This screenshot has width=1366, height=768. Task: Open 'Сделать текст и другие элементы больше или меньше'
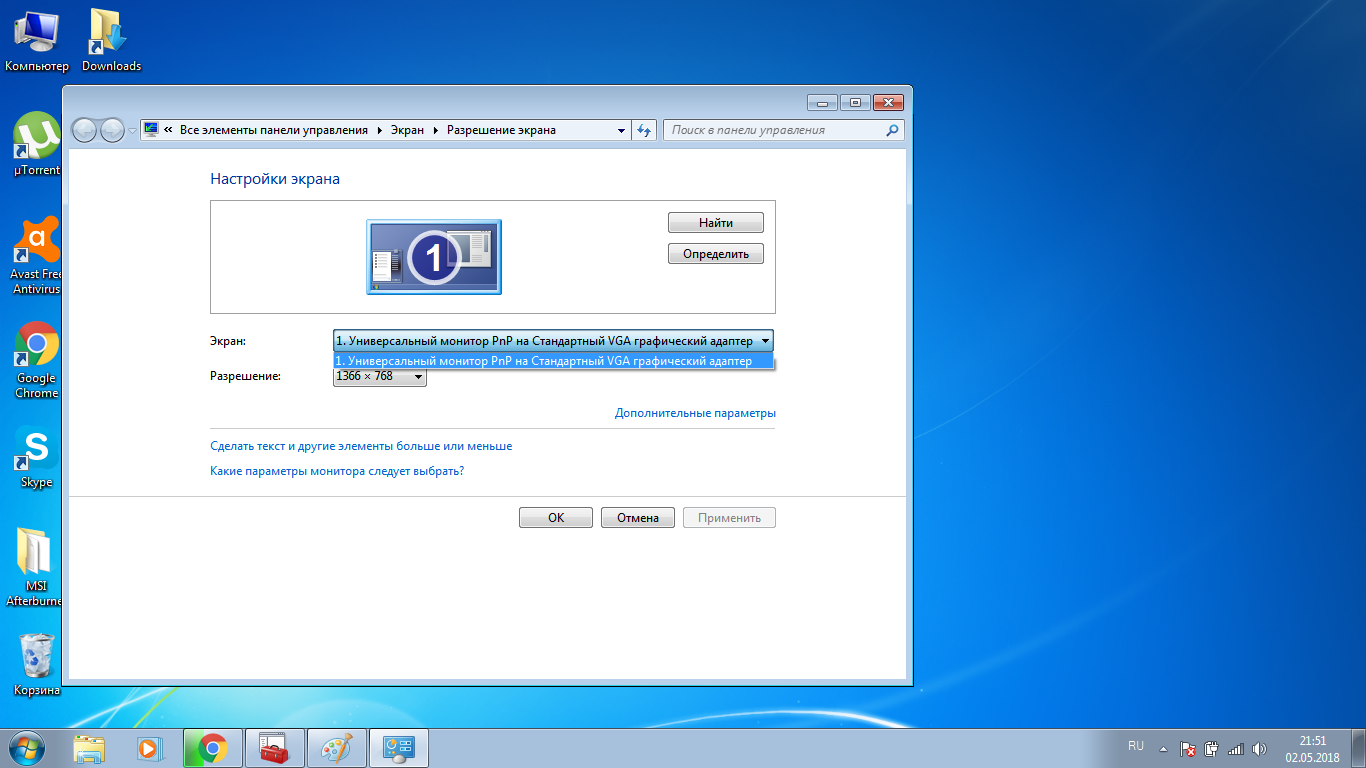pos(361,446)
